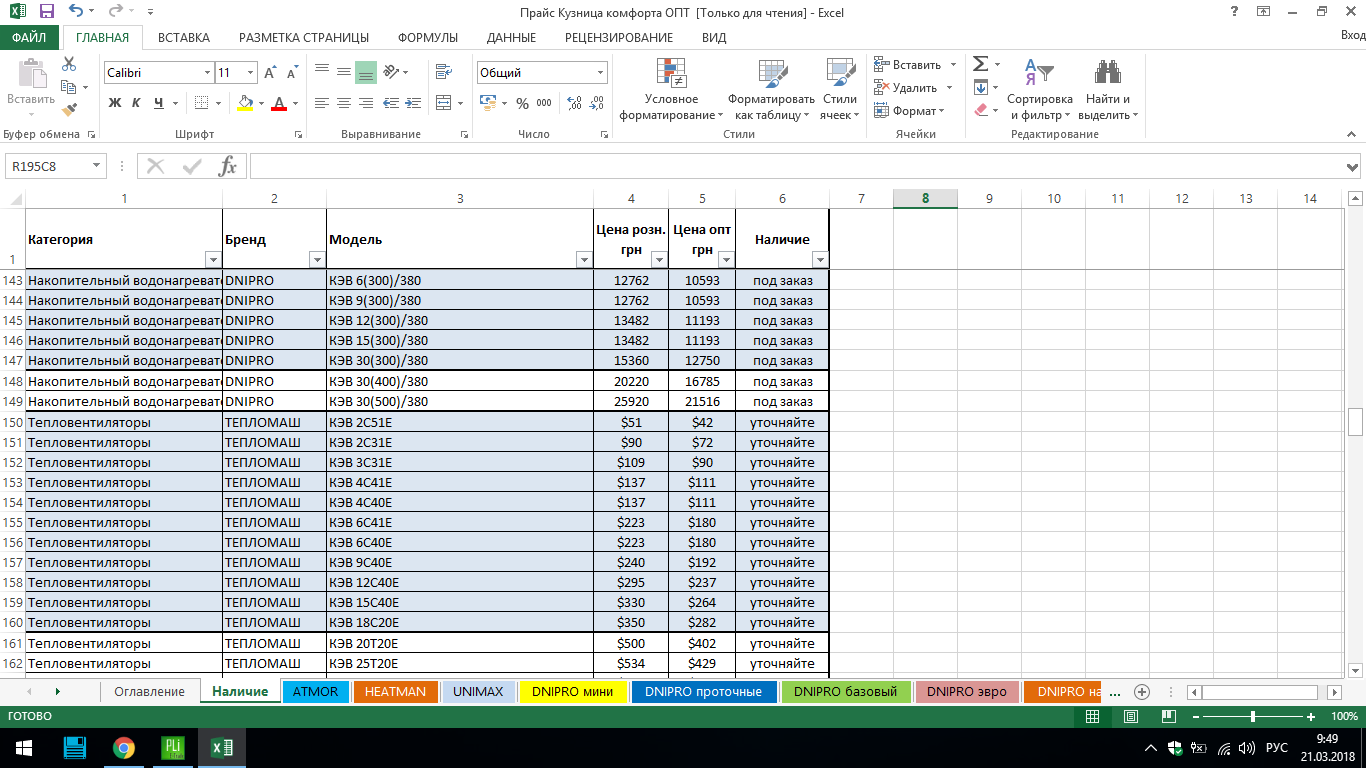Screen dimensions: 1366x768
Task: Click the cell borders icon
Action: pos(201,103)
